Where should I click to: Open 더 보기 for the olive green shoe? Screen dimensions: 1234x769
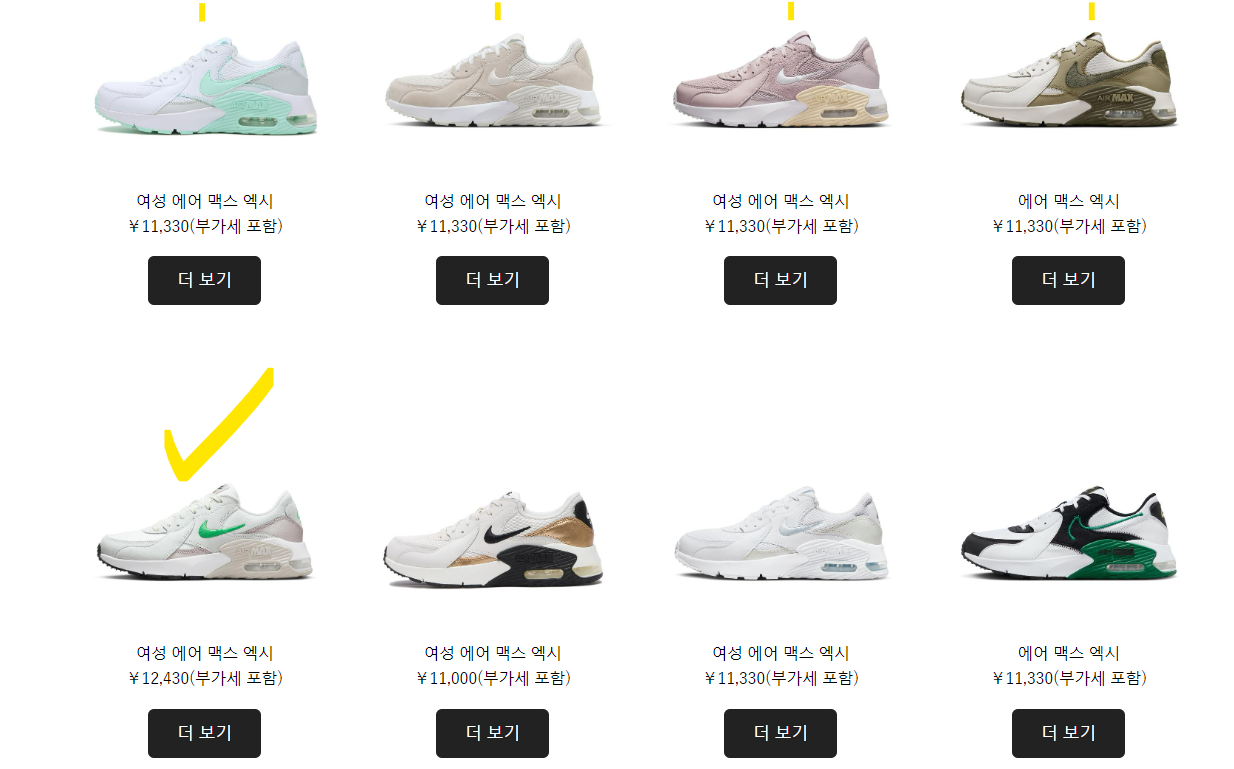pos(1068,280)
